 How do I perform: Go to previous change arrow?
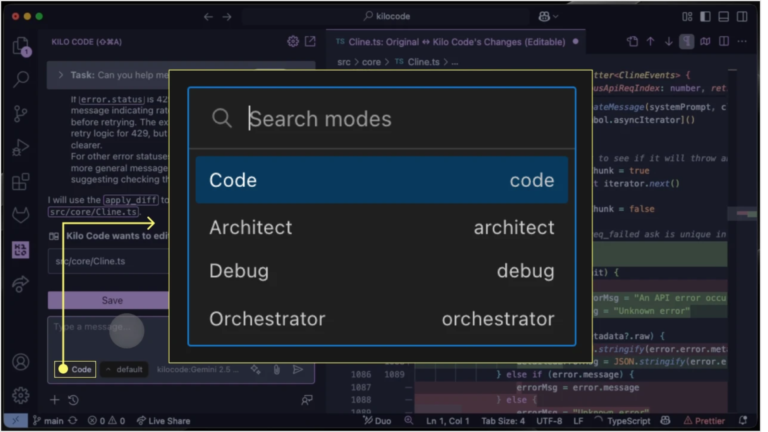pyautogui.click(x=650, y=42)
